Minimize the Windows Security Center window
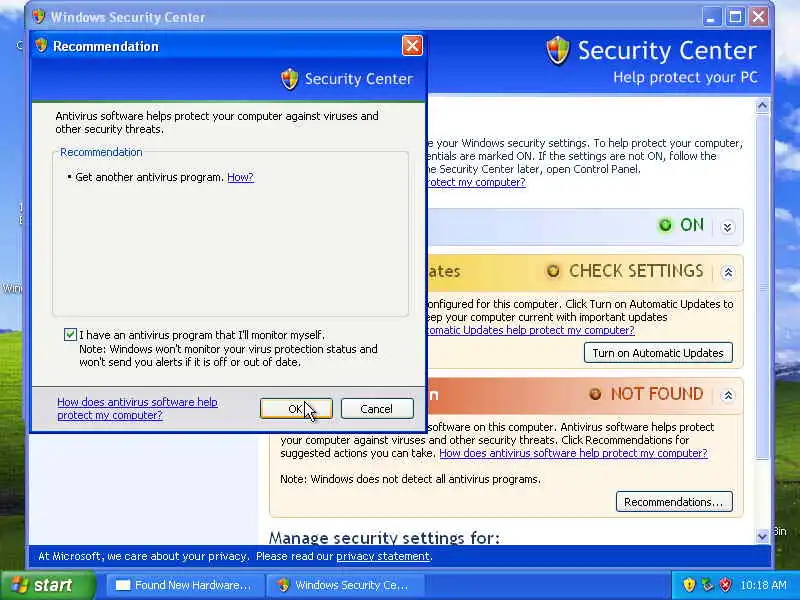 pyautogui.click(x=711, y=17)
